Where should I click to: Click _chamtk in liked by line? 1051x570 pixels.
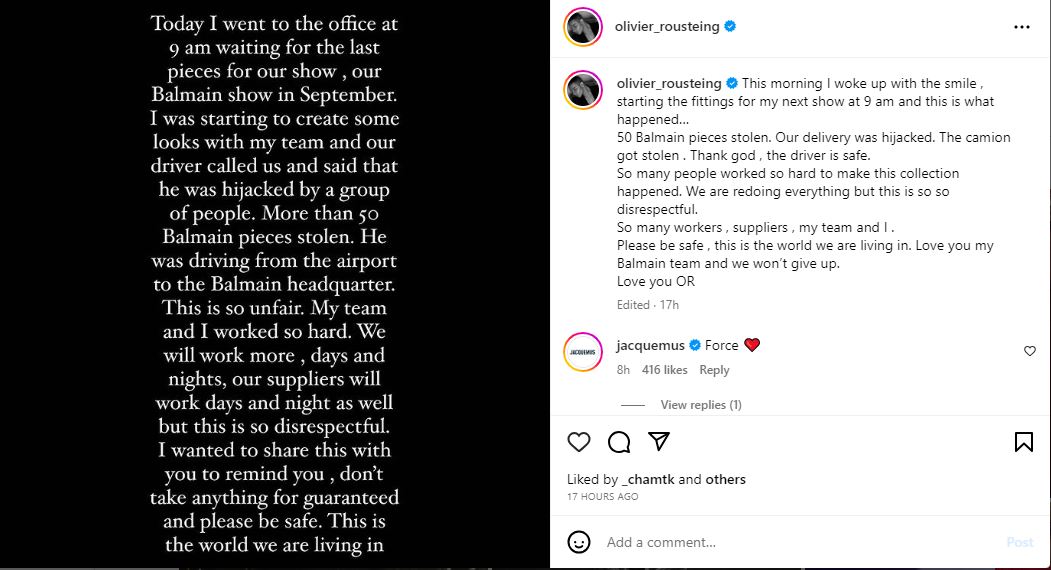648,479
